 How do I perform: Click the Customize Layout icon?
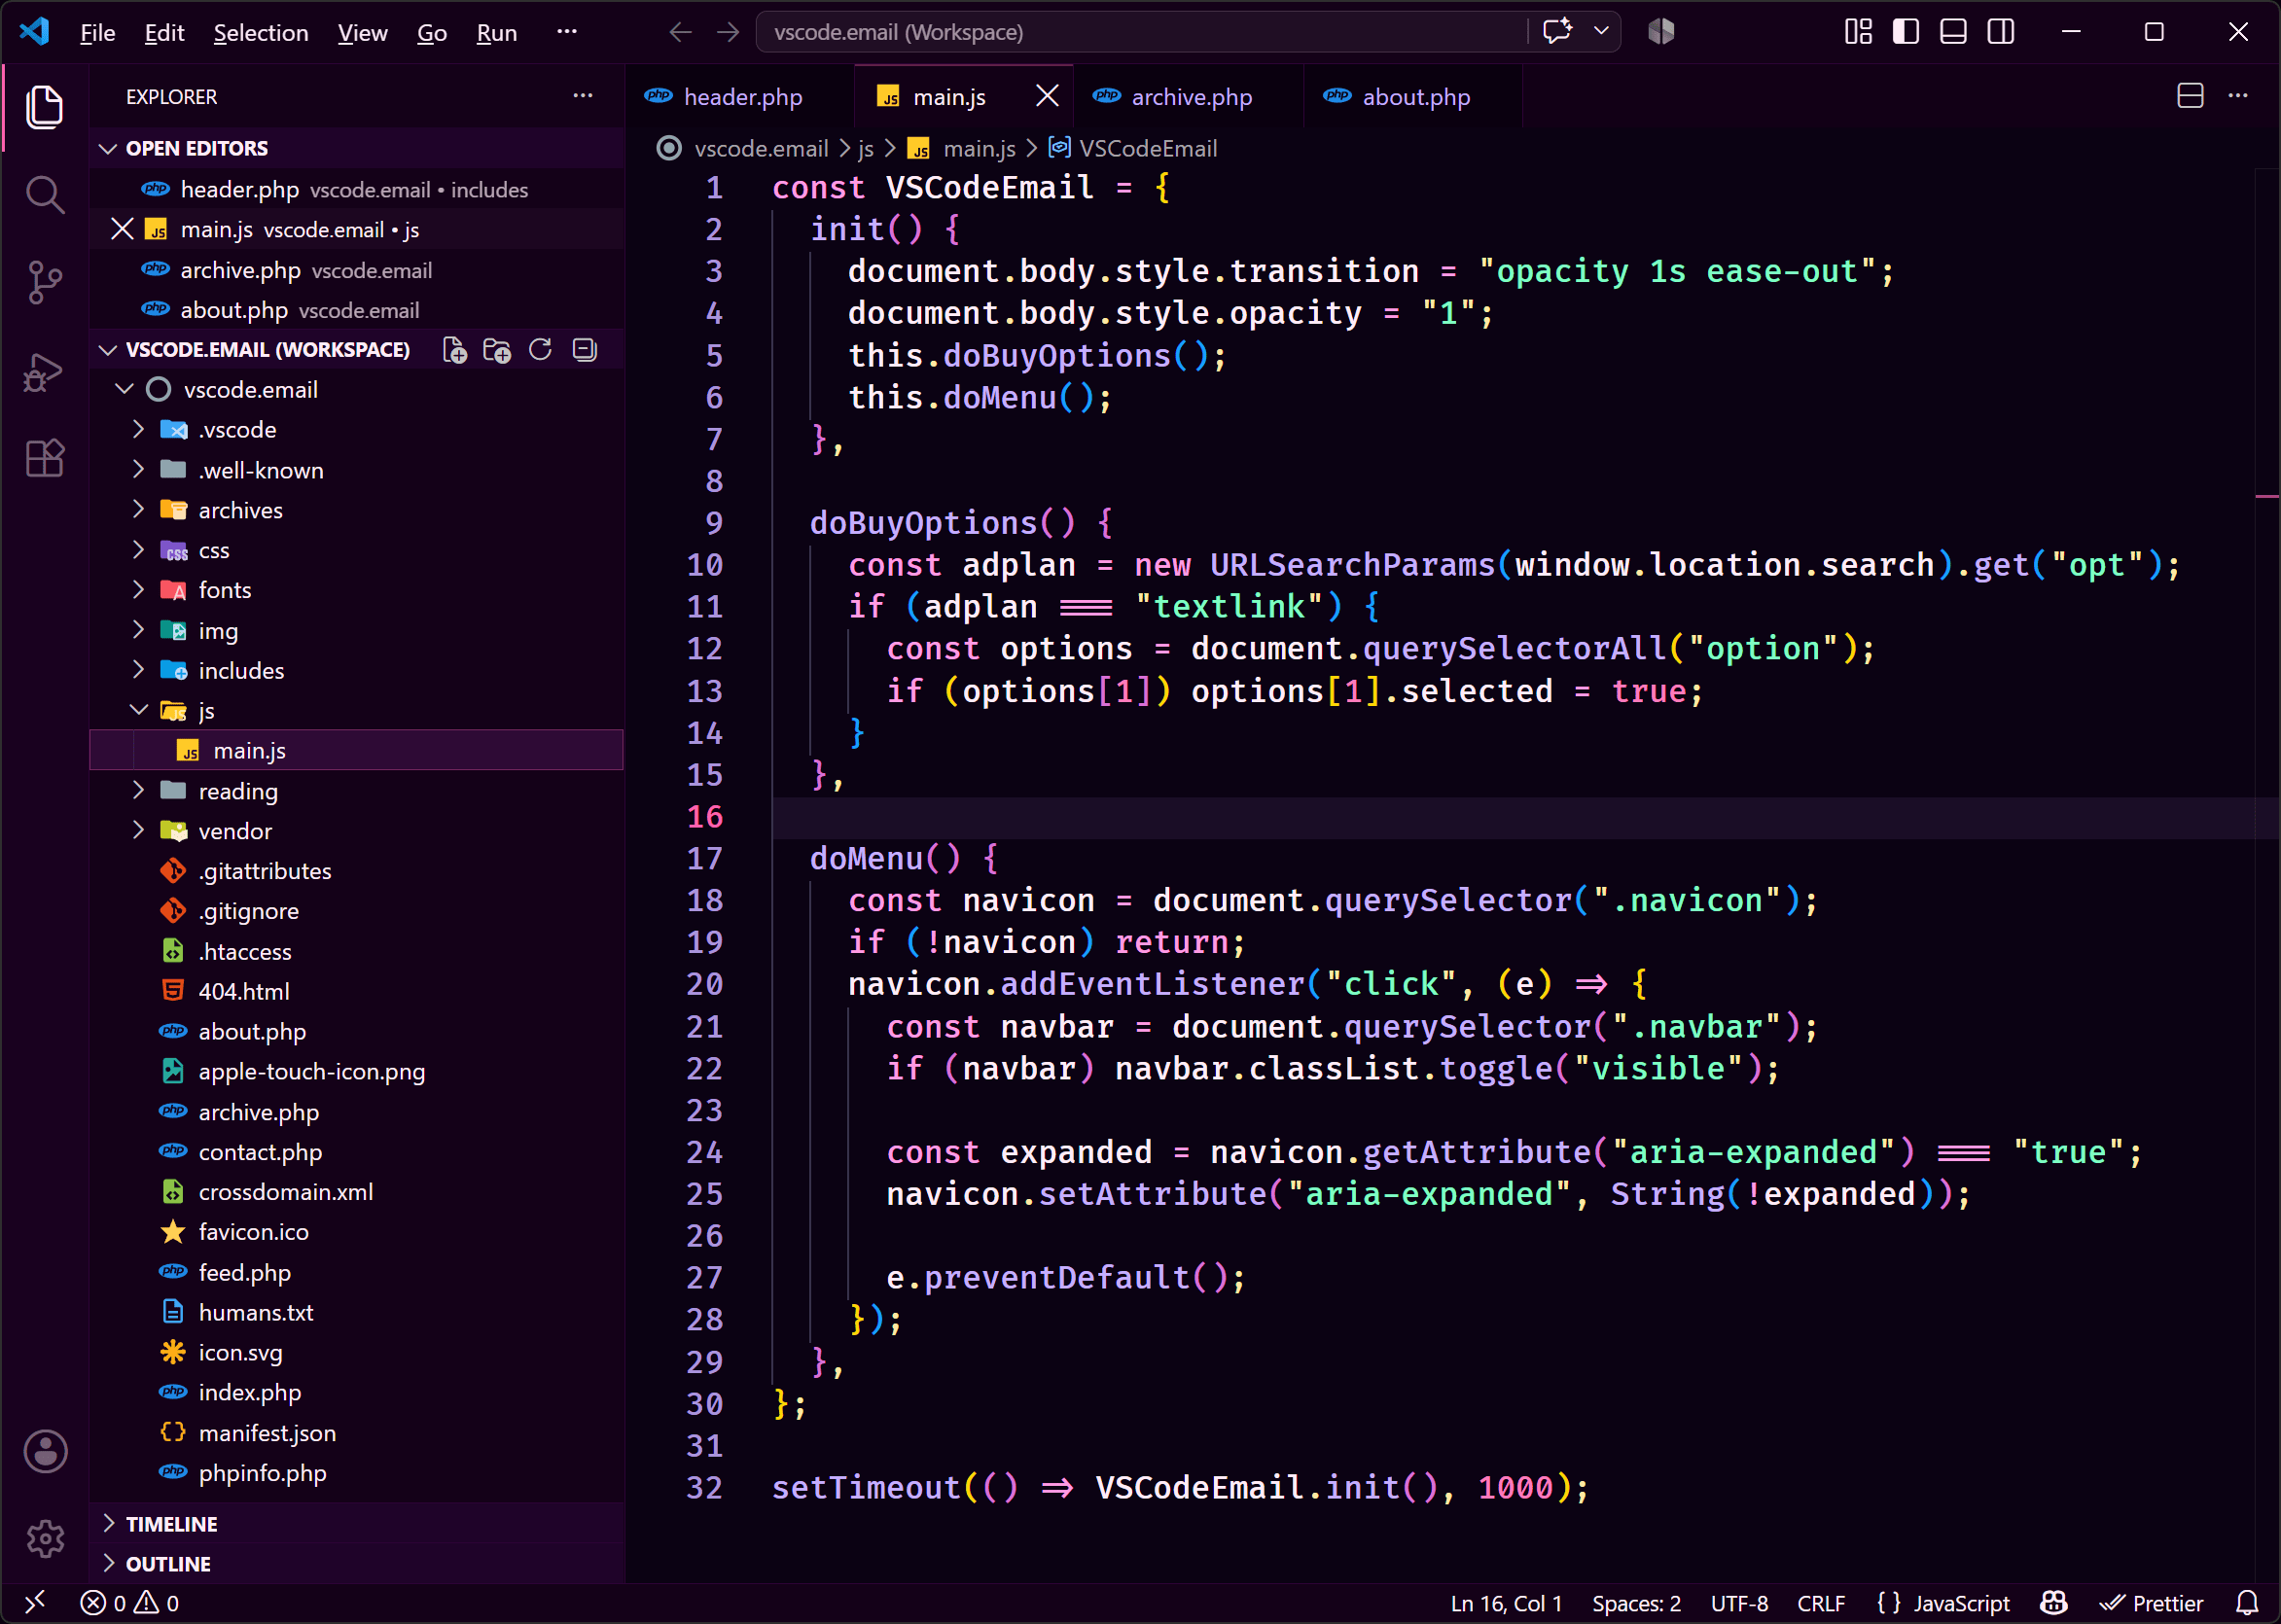pyautogui.click(x=1858, y=32)
